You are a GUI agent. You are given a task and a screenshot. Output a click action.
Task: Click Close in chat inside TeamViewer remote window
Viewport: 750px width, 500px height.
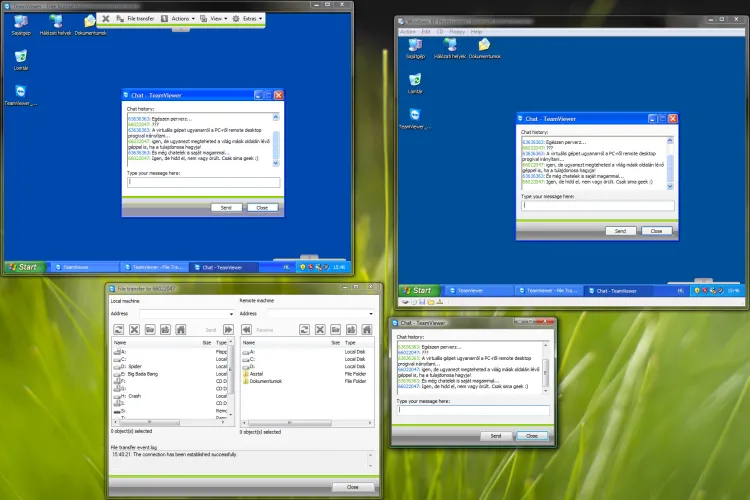coord(262,208)
